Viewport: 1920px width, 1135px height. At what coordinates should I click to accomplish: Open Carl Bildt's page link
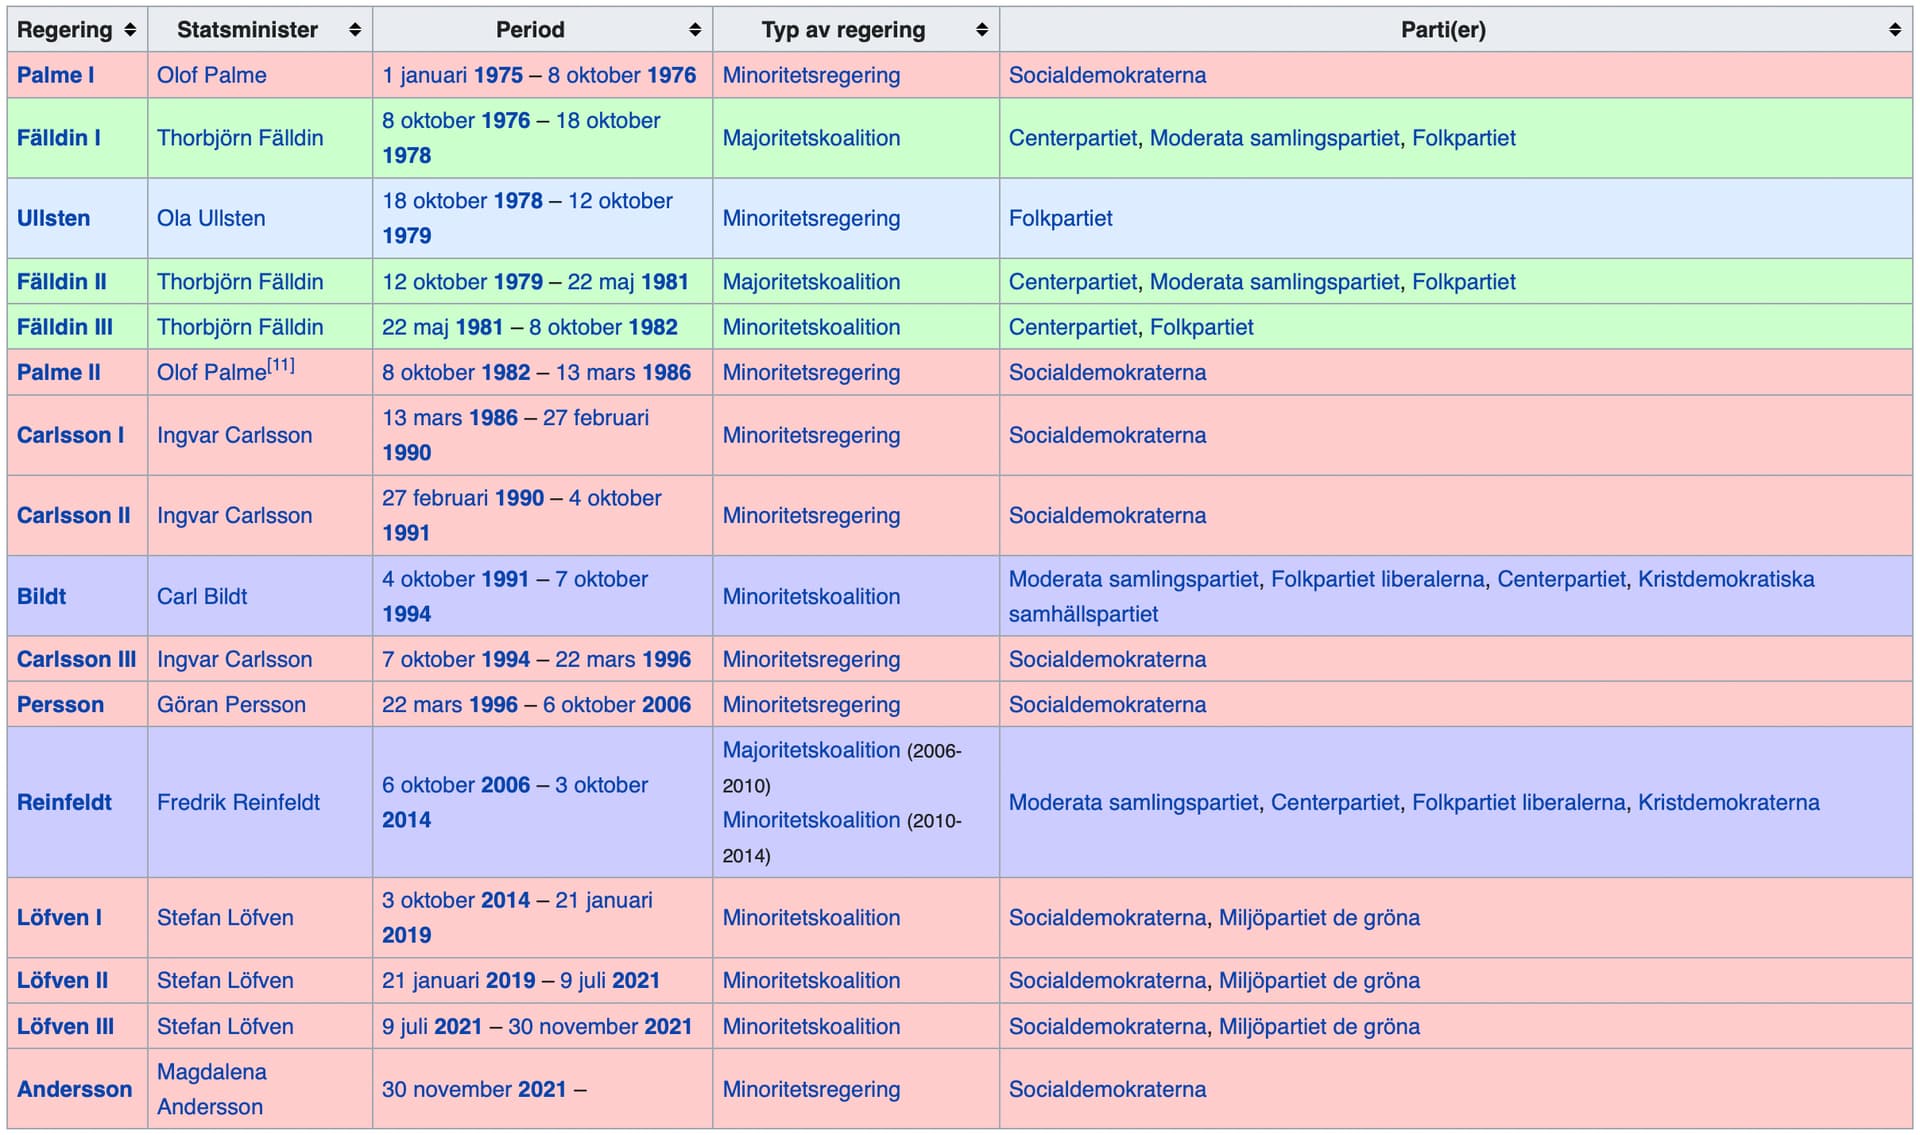pyautogui.click(x=202, y=596)
